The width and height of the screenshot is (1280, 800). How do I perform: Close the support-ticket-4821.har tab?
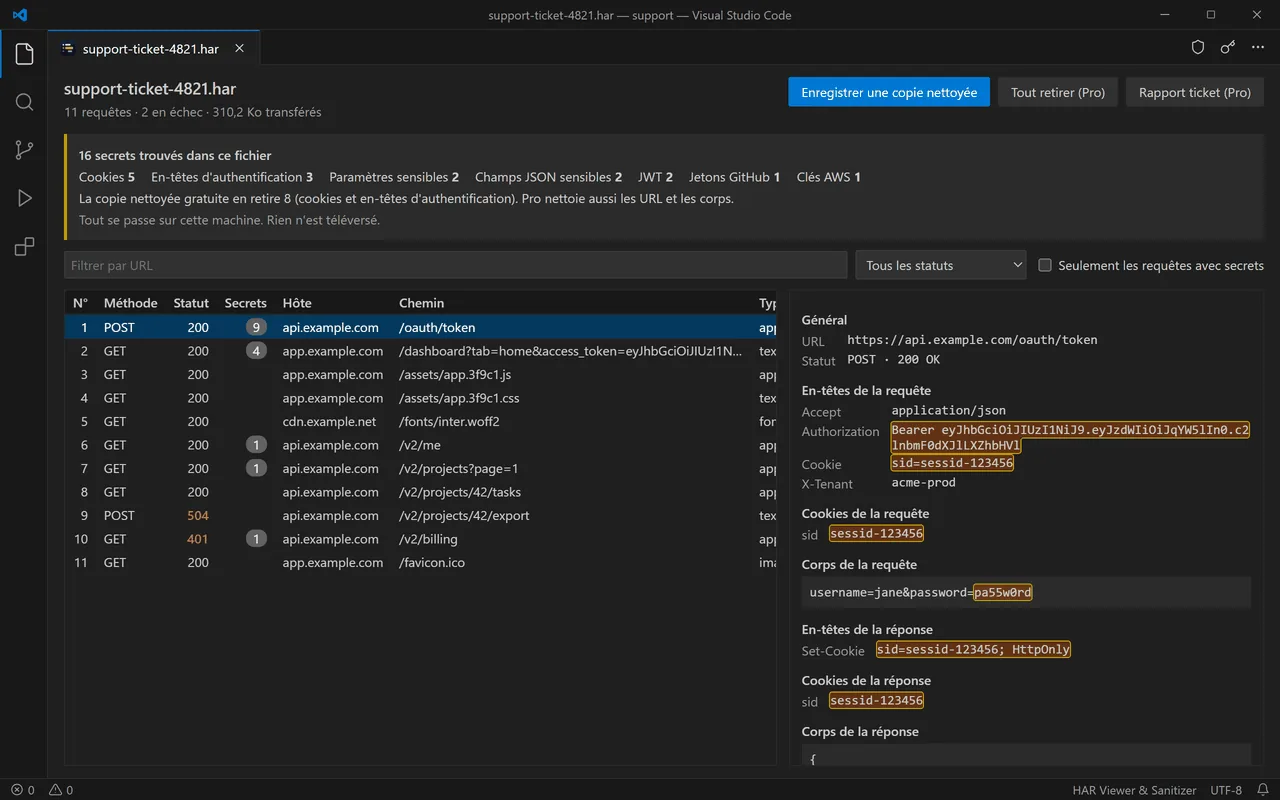(239, 48)
